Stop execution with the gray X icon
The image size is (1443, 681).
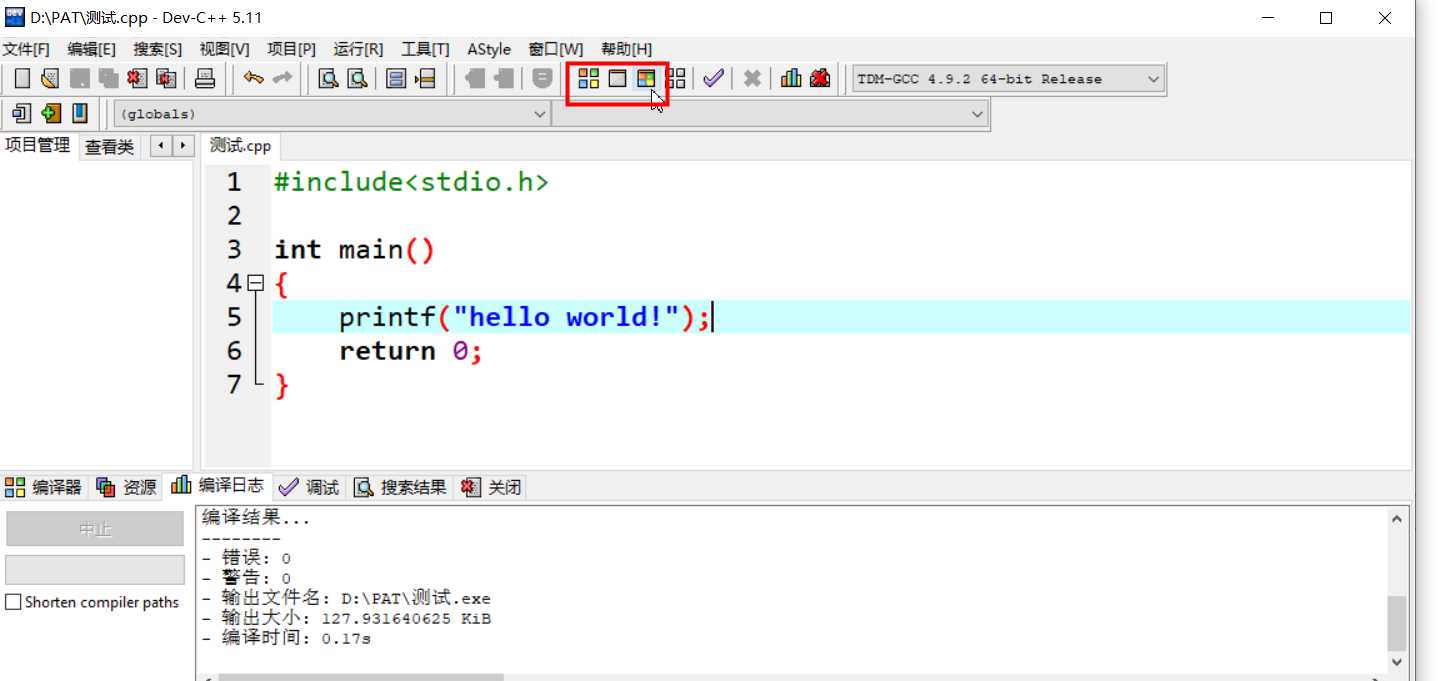coord(752,78)
